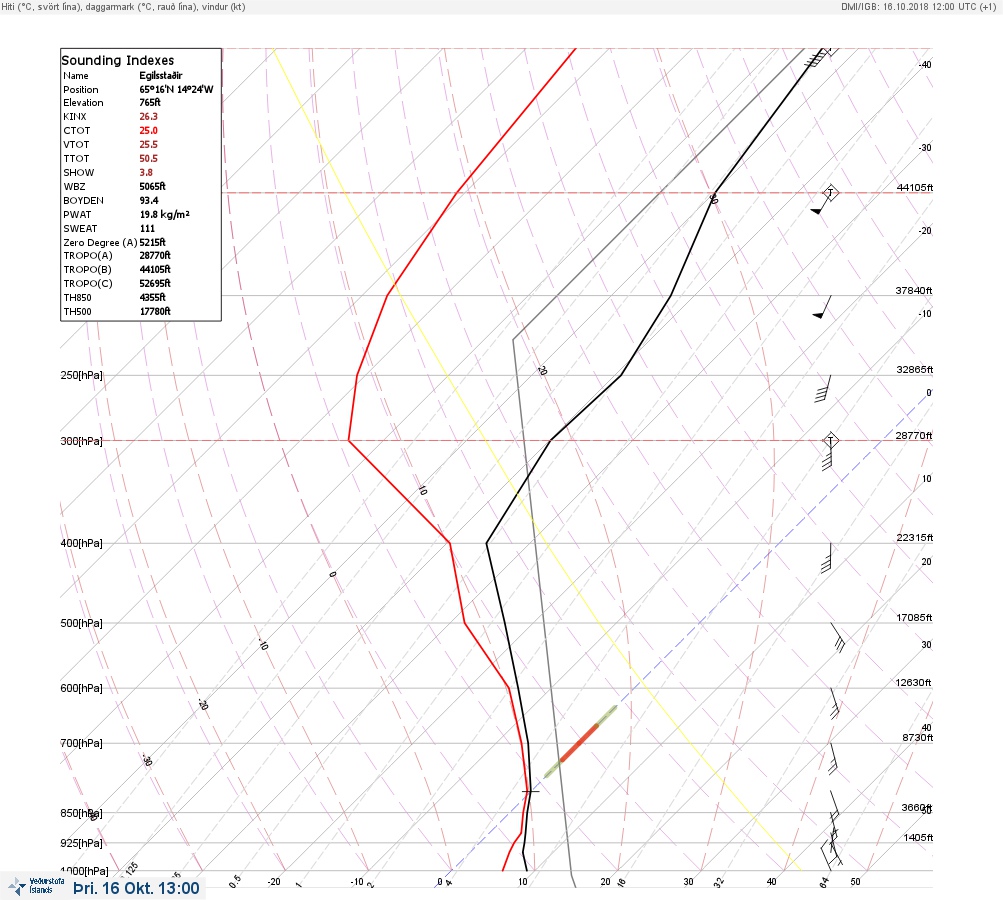The width and height of the screenshot is (1003, 900).
Task: Click the TROPO(C) value 52695ft
Action: click(x=155, y=283)
